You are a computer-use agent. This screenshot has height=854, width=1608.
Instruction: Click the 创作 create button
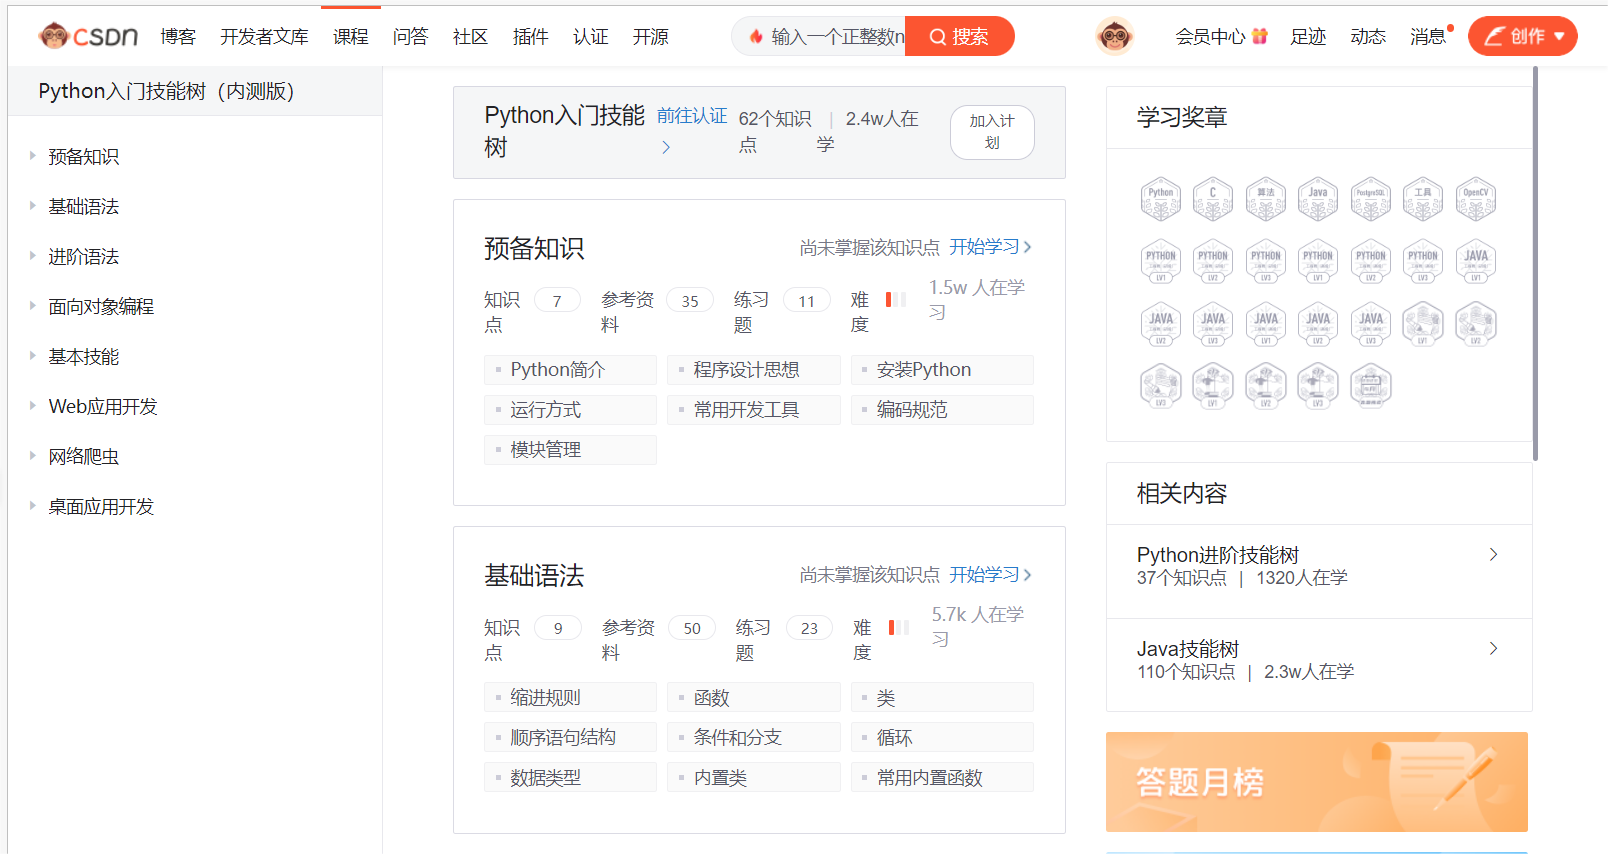coord(1523,36)
